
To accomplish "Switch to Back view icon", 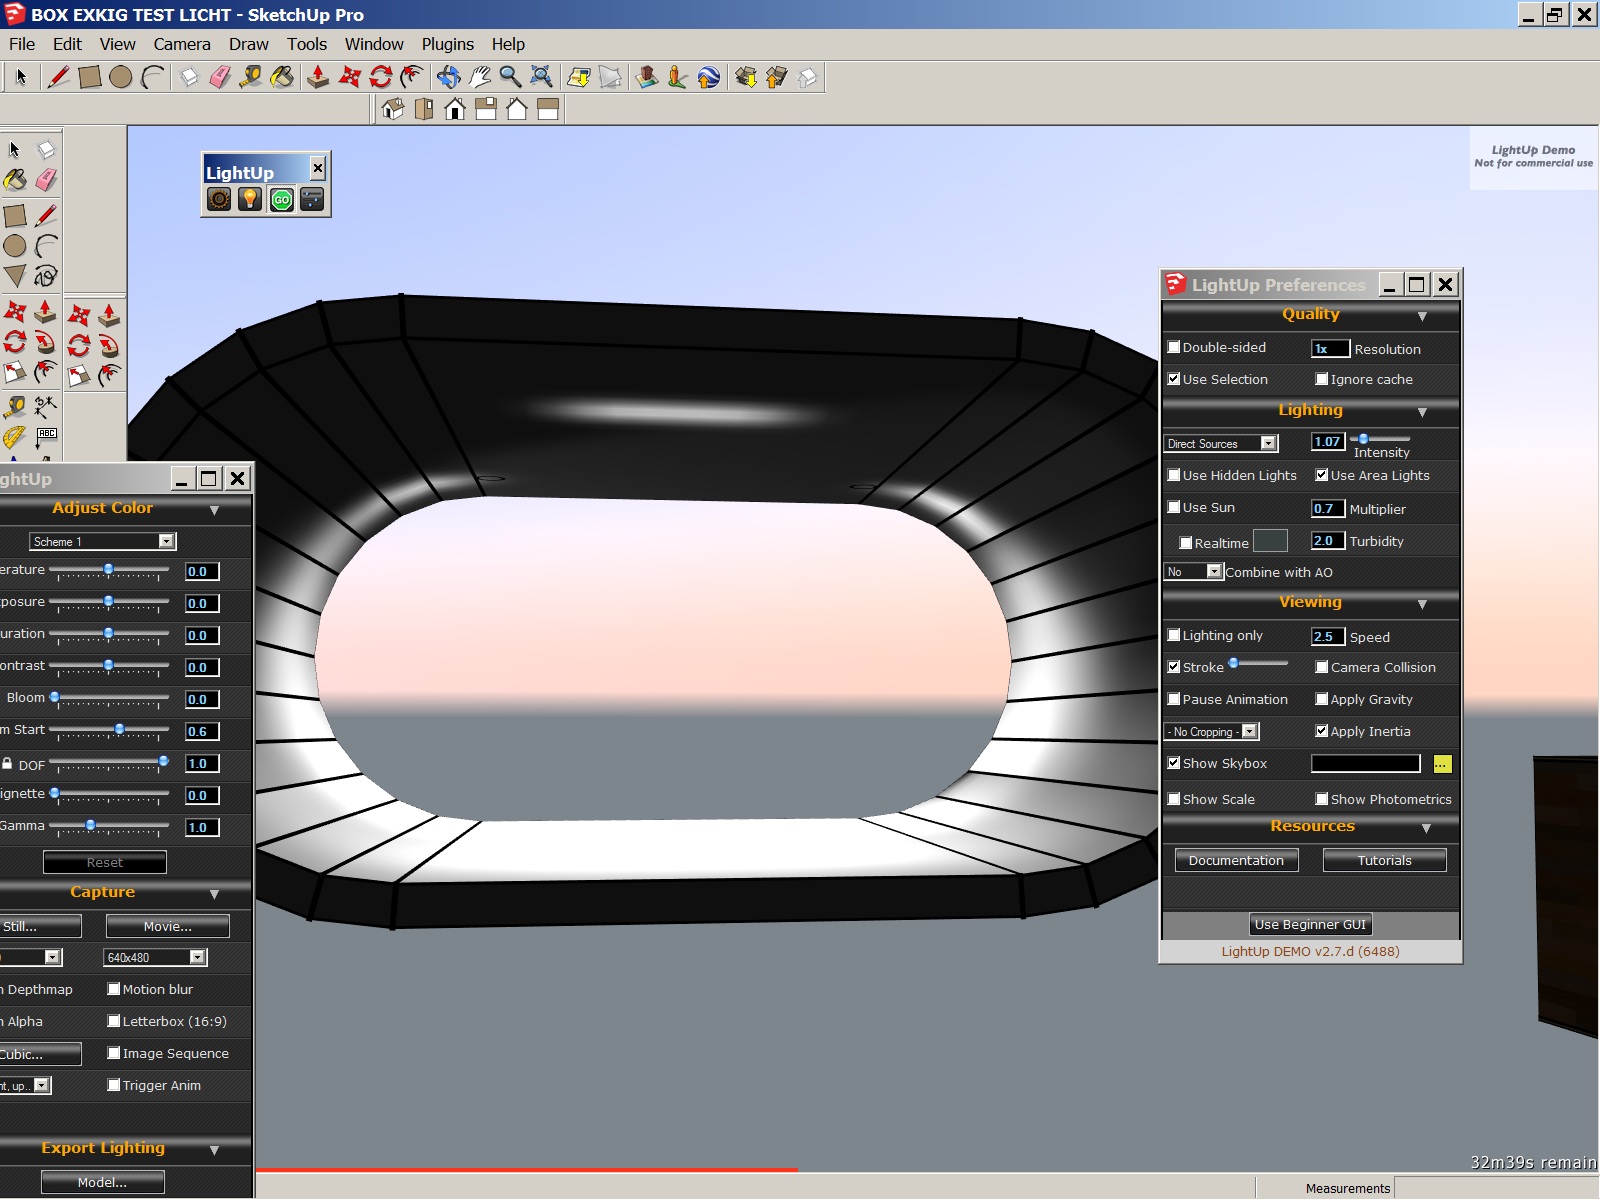I will tap(517, 109).
